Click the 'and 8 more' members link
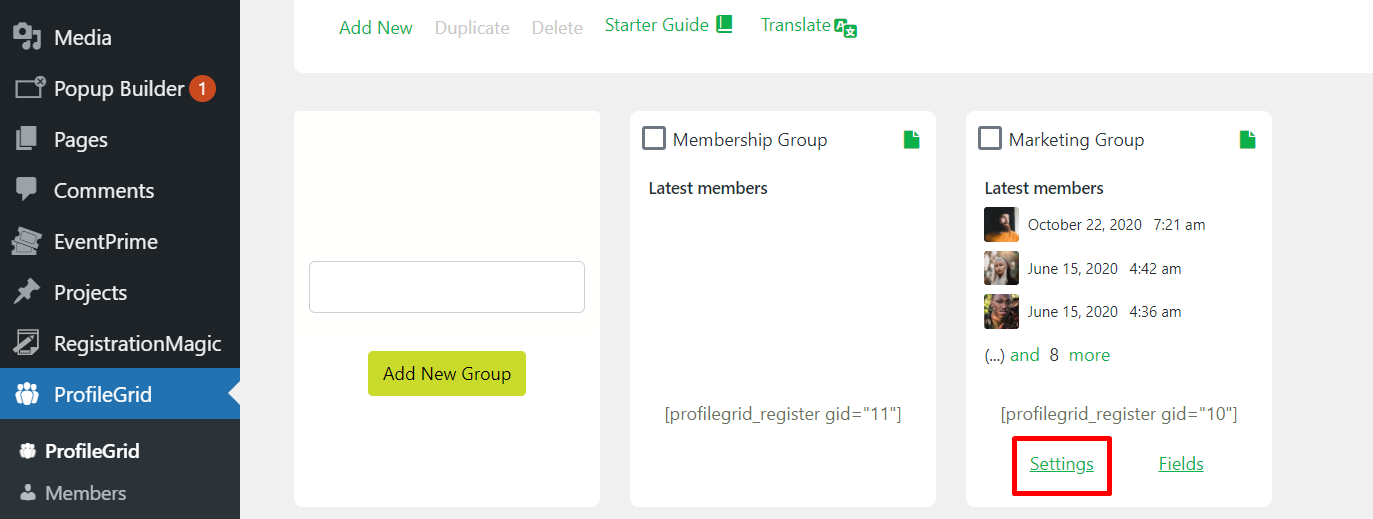1373x519 pixels. point(1060,355)
